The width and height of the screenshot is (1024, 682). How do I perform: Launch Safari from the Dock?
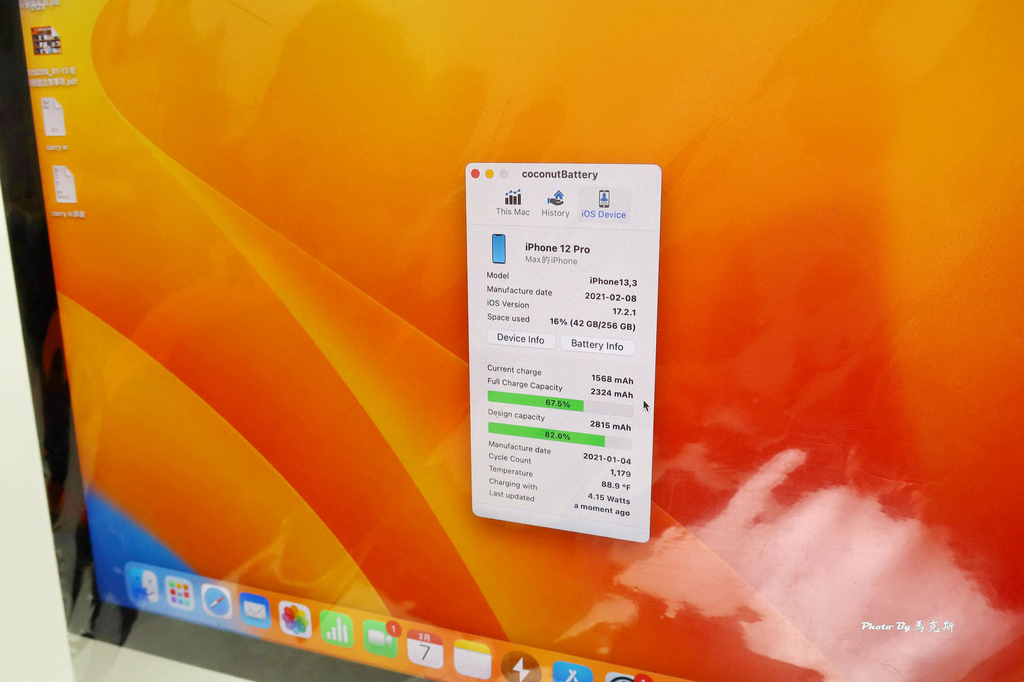pos(216,602)
